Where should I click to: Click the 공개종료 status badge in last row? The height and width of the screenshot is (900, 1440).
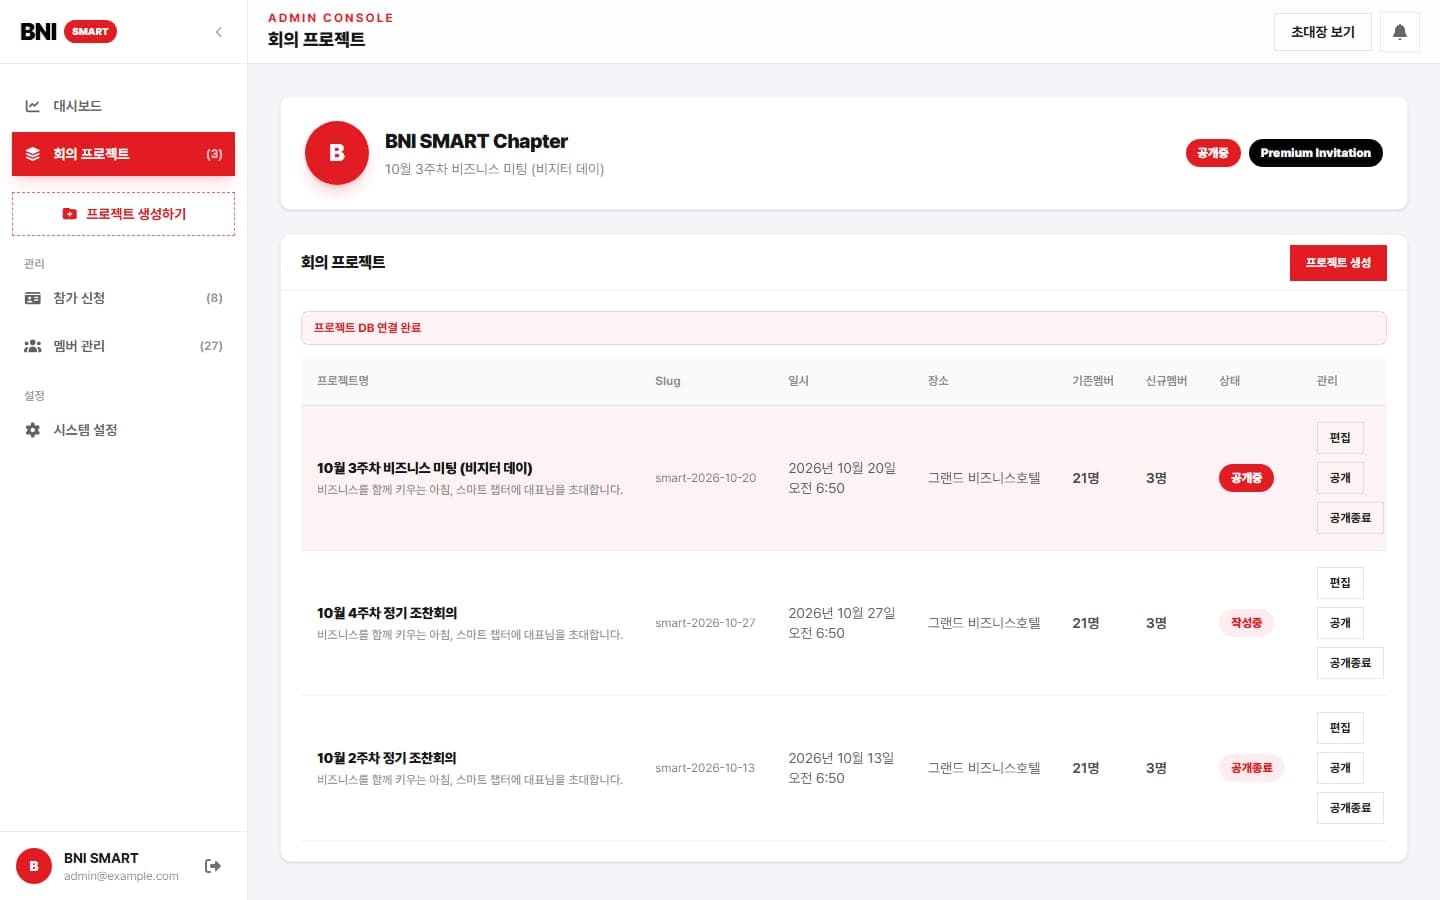pyautogui.click(x=1251, y=768)
